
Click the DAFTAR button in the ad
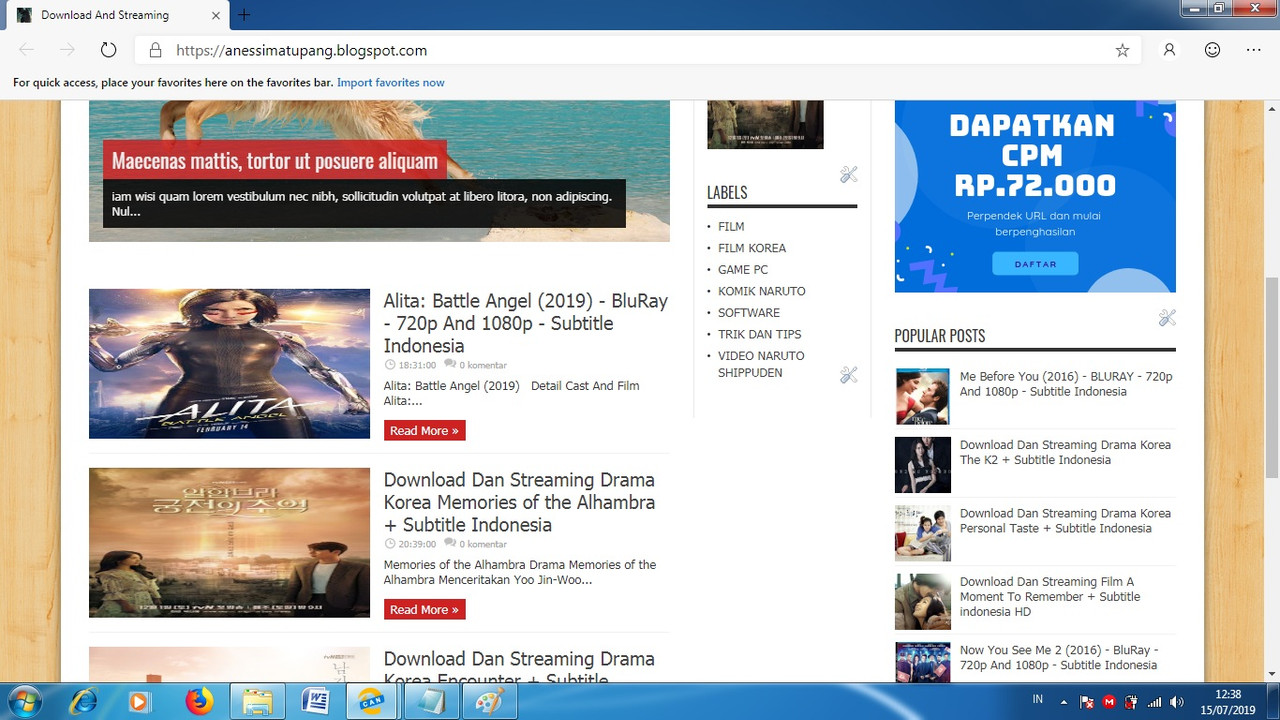(1035, 264)
